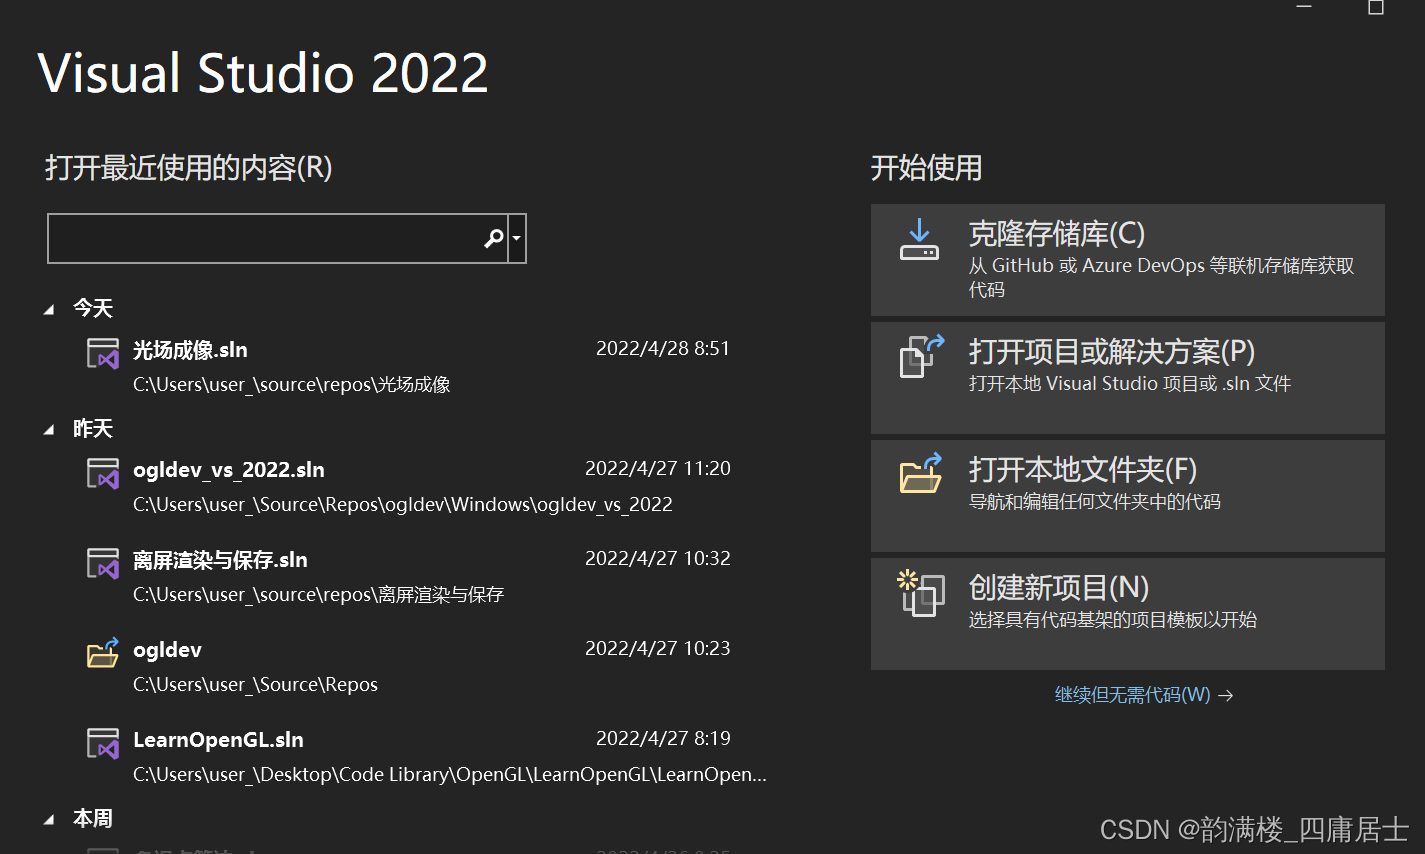The width and height of the screenshot is (1425, 854).
Task: Open recent solution ogldev_vs_2022.sln
Action: 229,470
